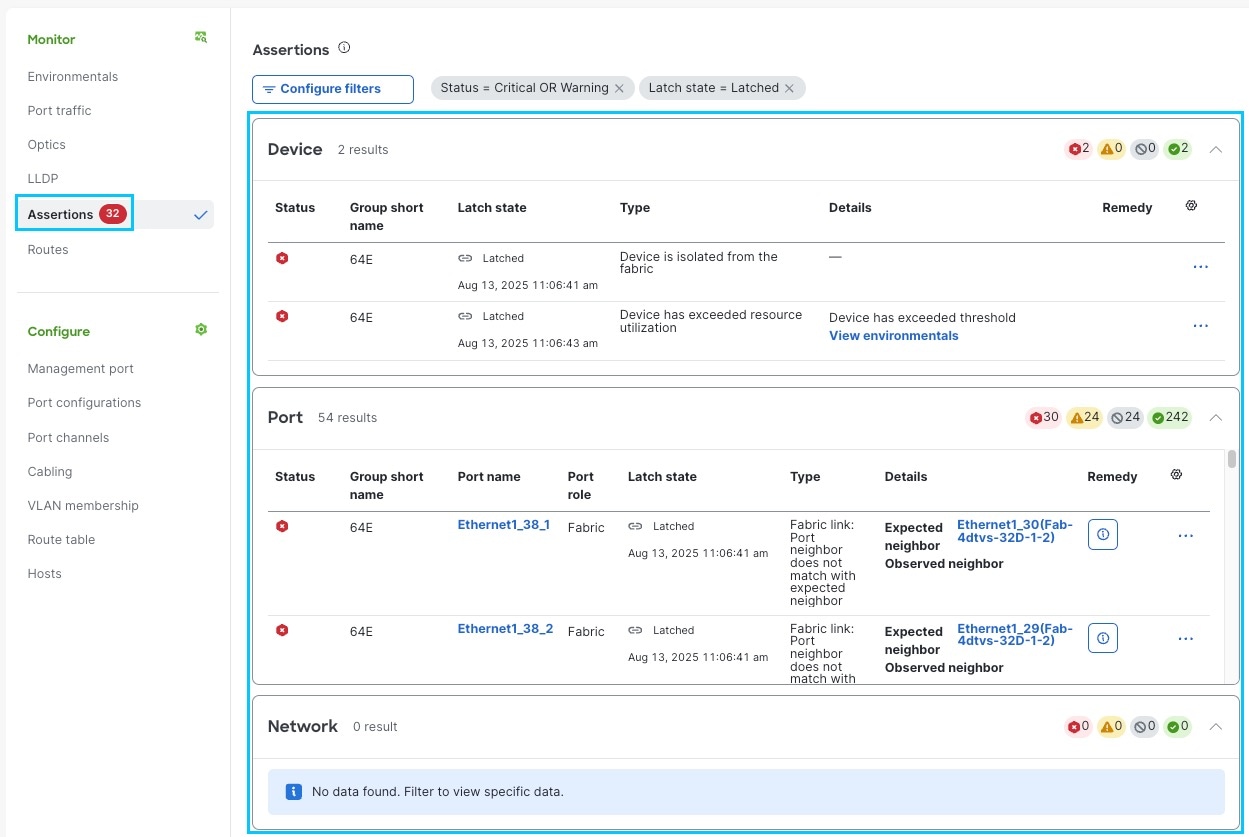Click Port warning count badge showing 24
Viewport: 1249px width, 837px height.
[1084, 418]
